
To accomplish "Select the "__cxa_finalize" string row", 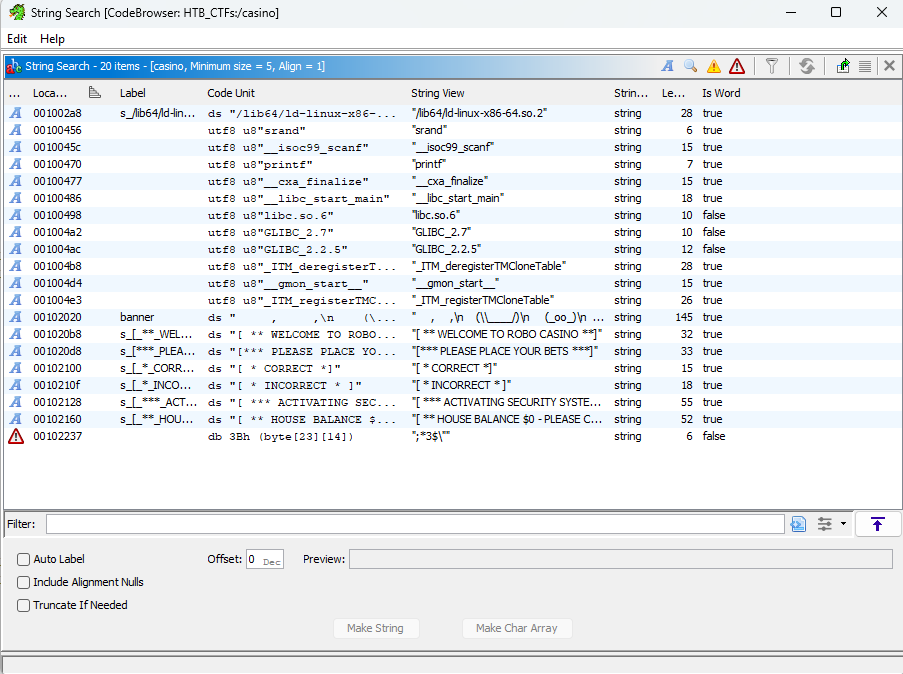I will [453, 181].
